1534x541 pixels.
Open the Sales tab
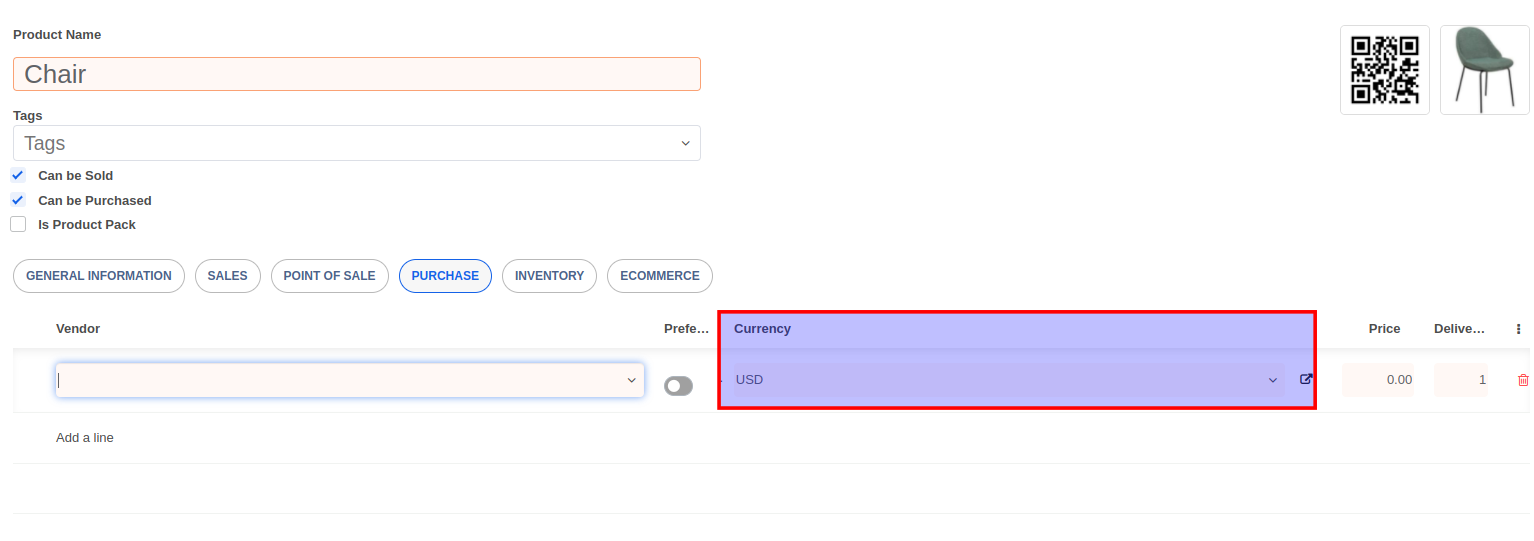tap(227, 276)
